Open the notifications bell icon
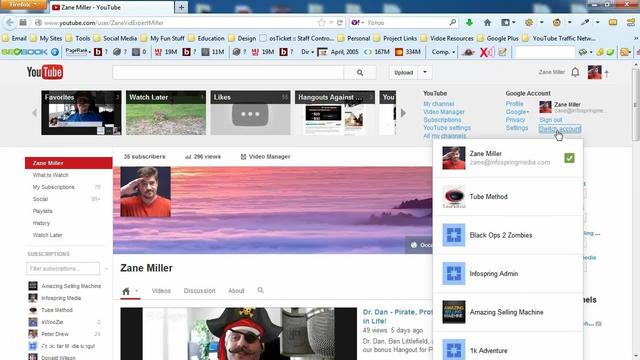Image resolution: width=640 pixels, height=360 pixels. [x=575, y=72]
